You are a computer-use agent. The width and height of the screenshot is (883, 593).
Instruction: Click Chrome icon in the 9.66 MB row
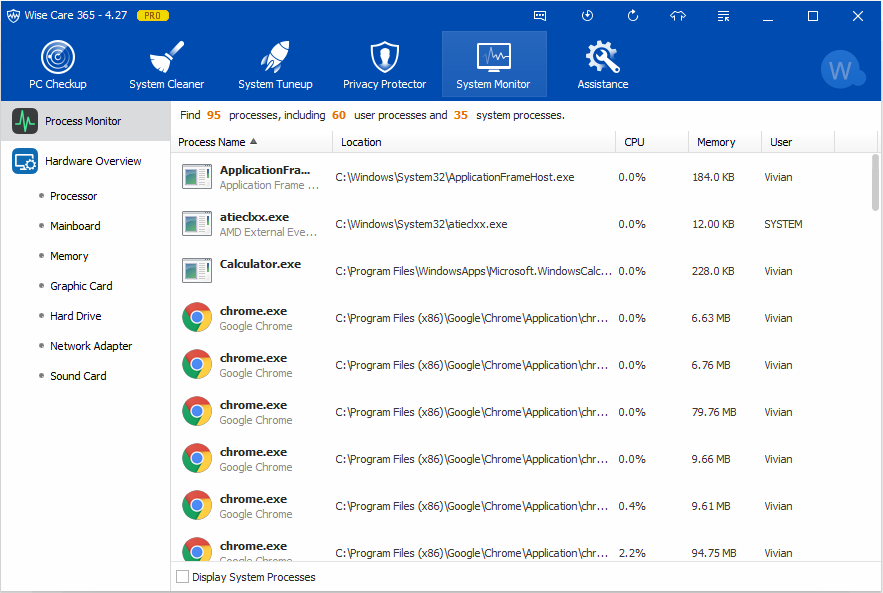click(197, 458)
